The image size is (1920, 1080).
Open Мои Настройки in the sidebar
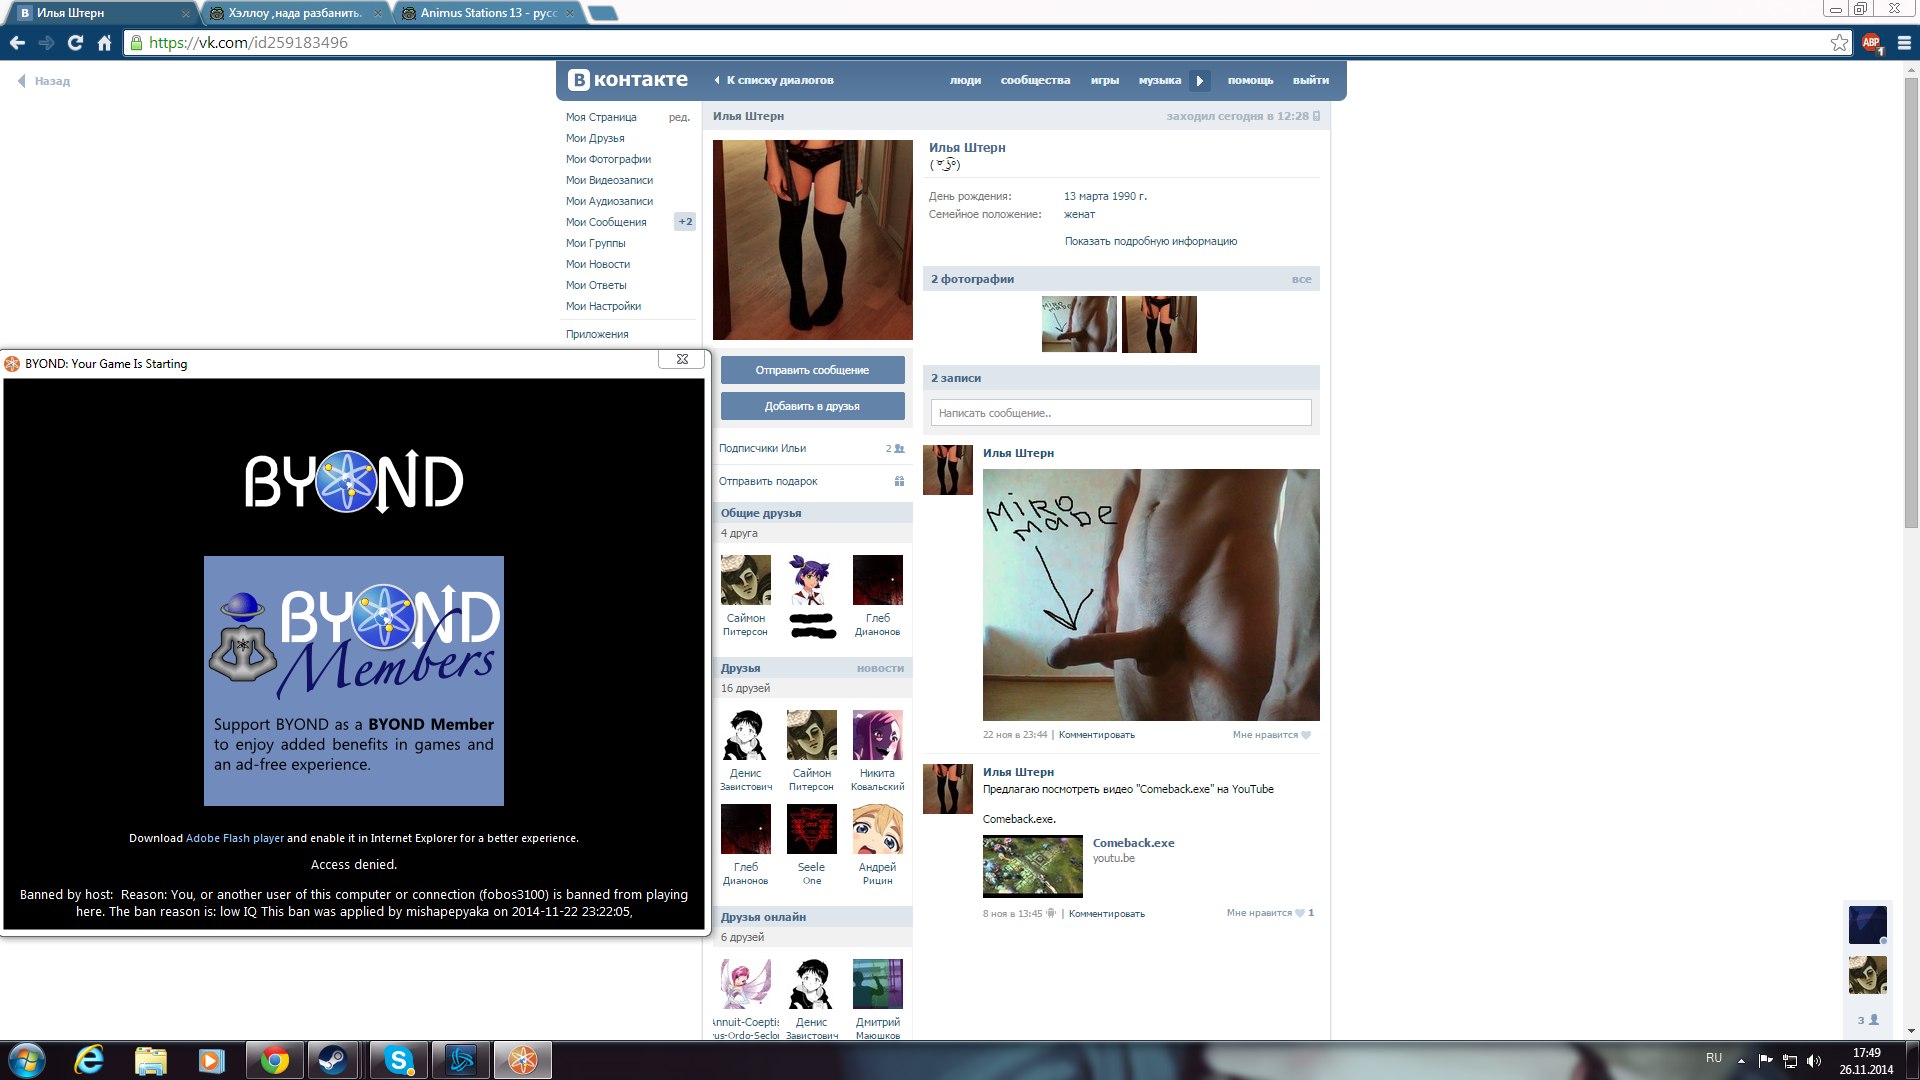(x=603, y=306)
